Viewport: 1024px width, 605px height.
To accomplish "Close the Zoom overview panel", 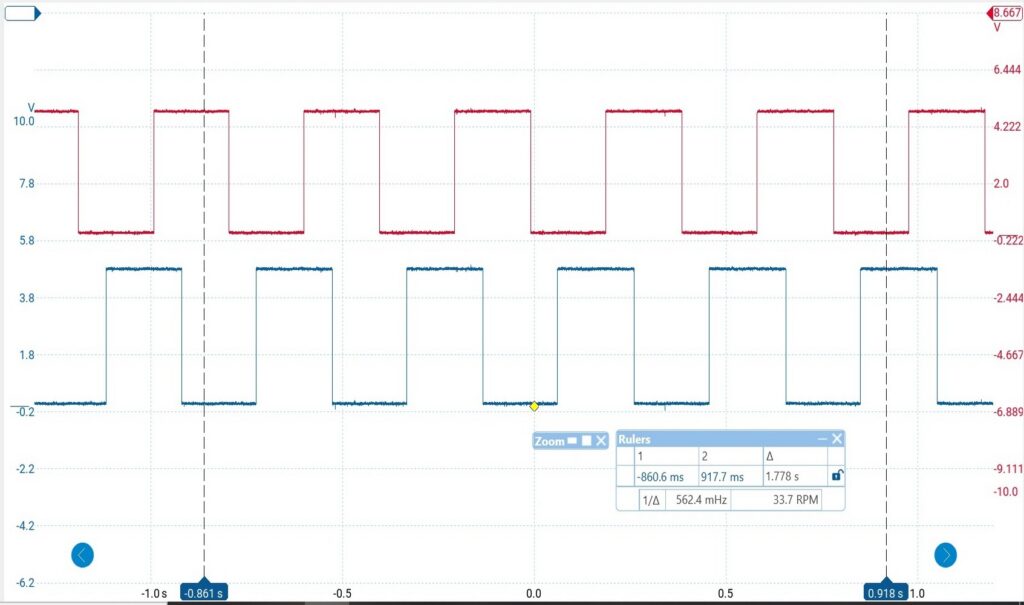I will coord(602,441).
